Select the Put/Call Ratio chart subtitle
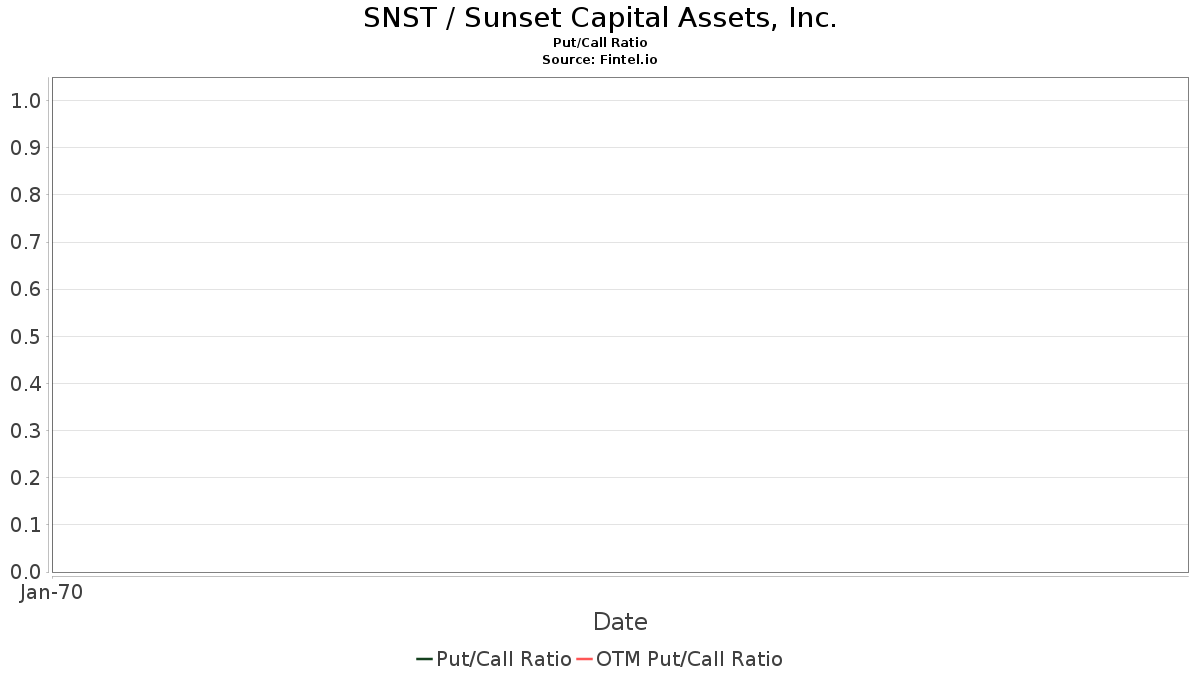 [600, 43]
